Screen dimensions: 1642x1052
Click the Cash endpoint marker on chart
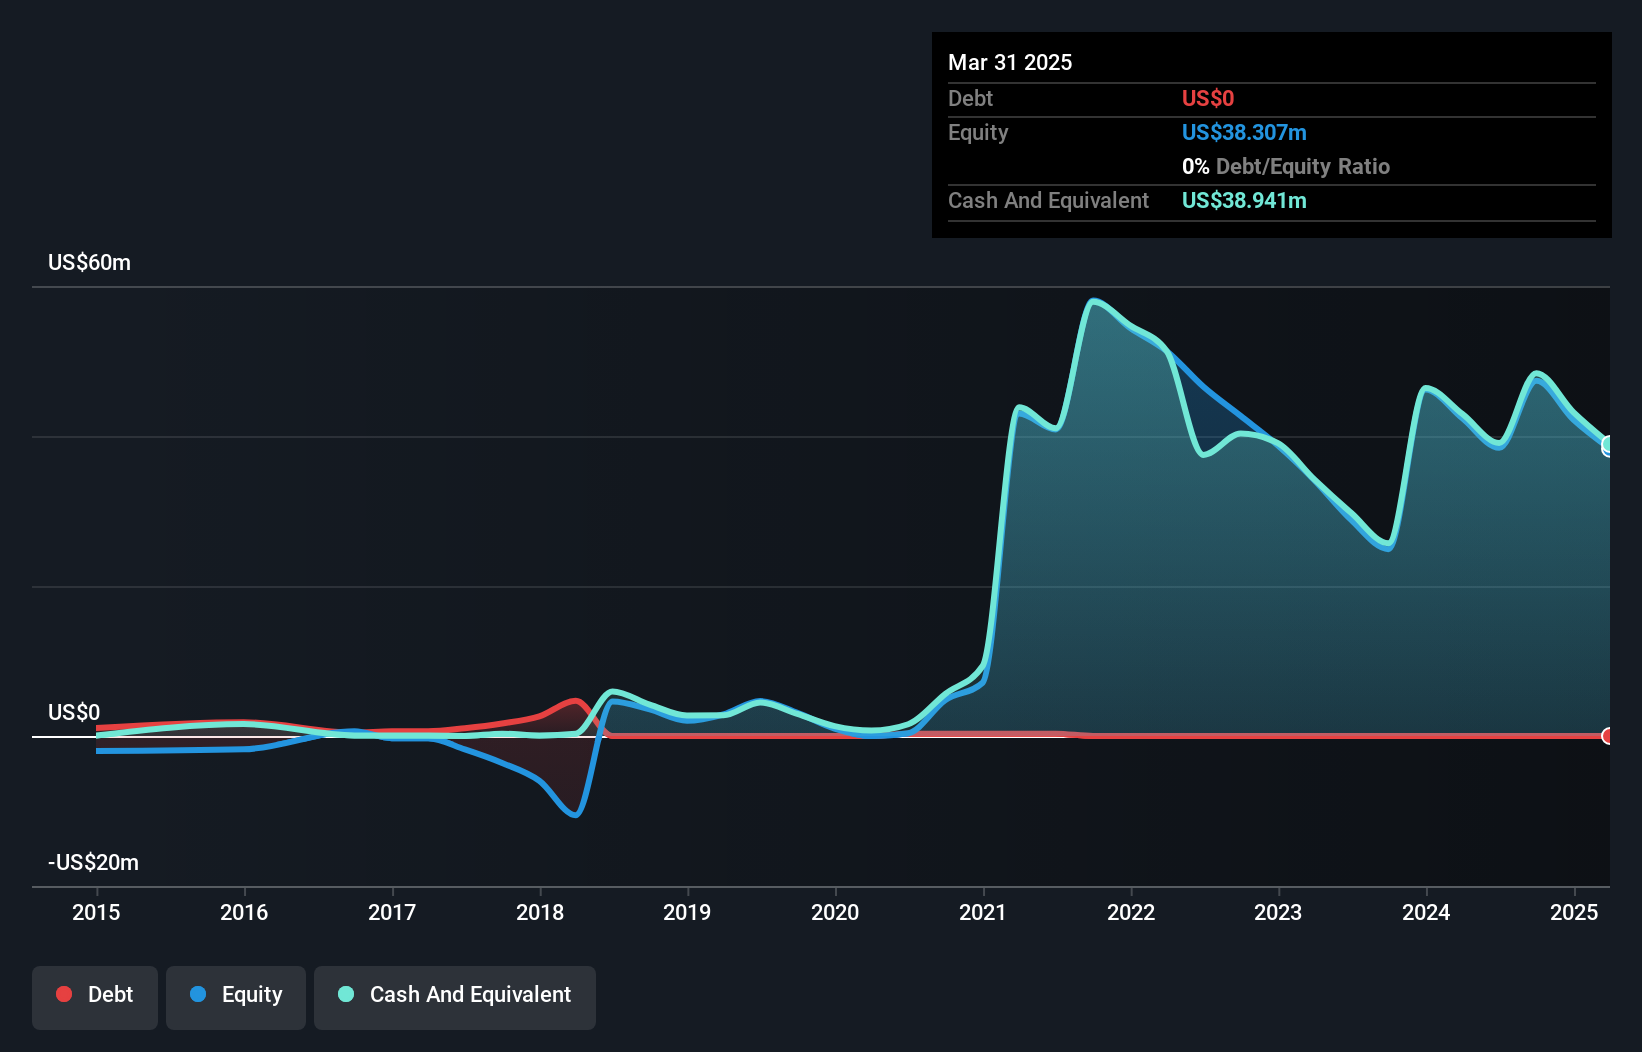coord(1608,445)
